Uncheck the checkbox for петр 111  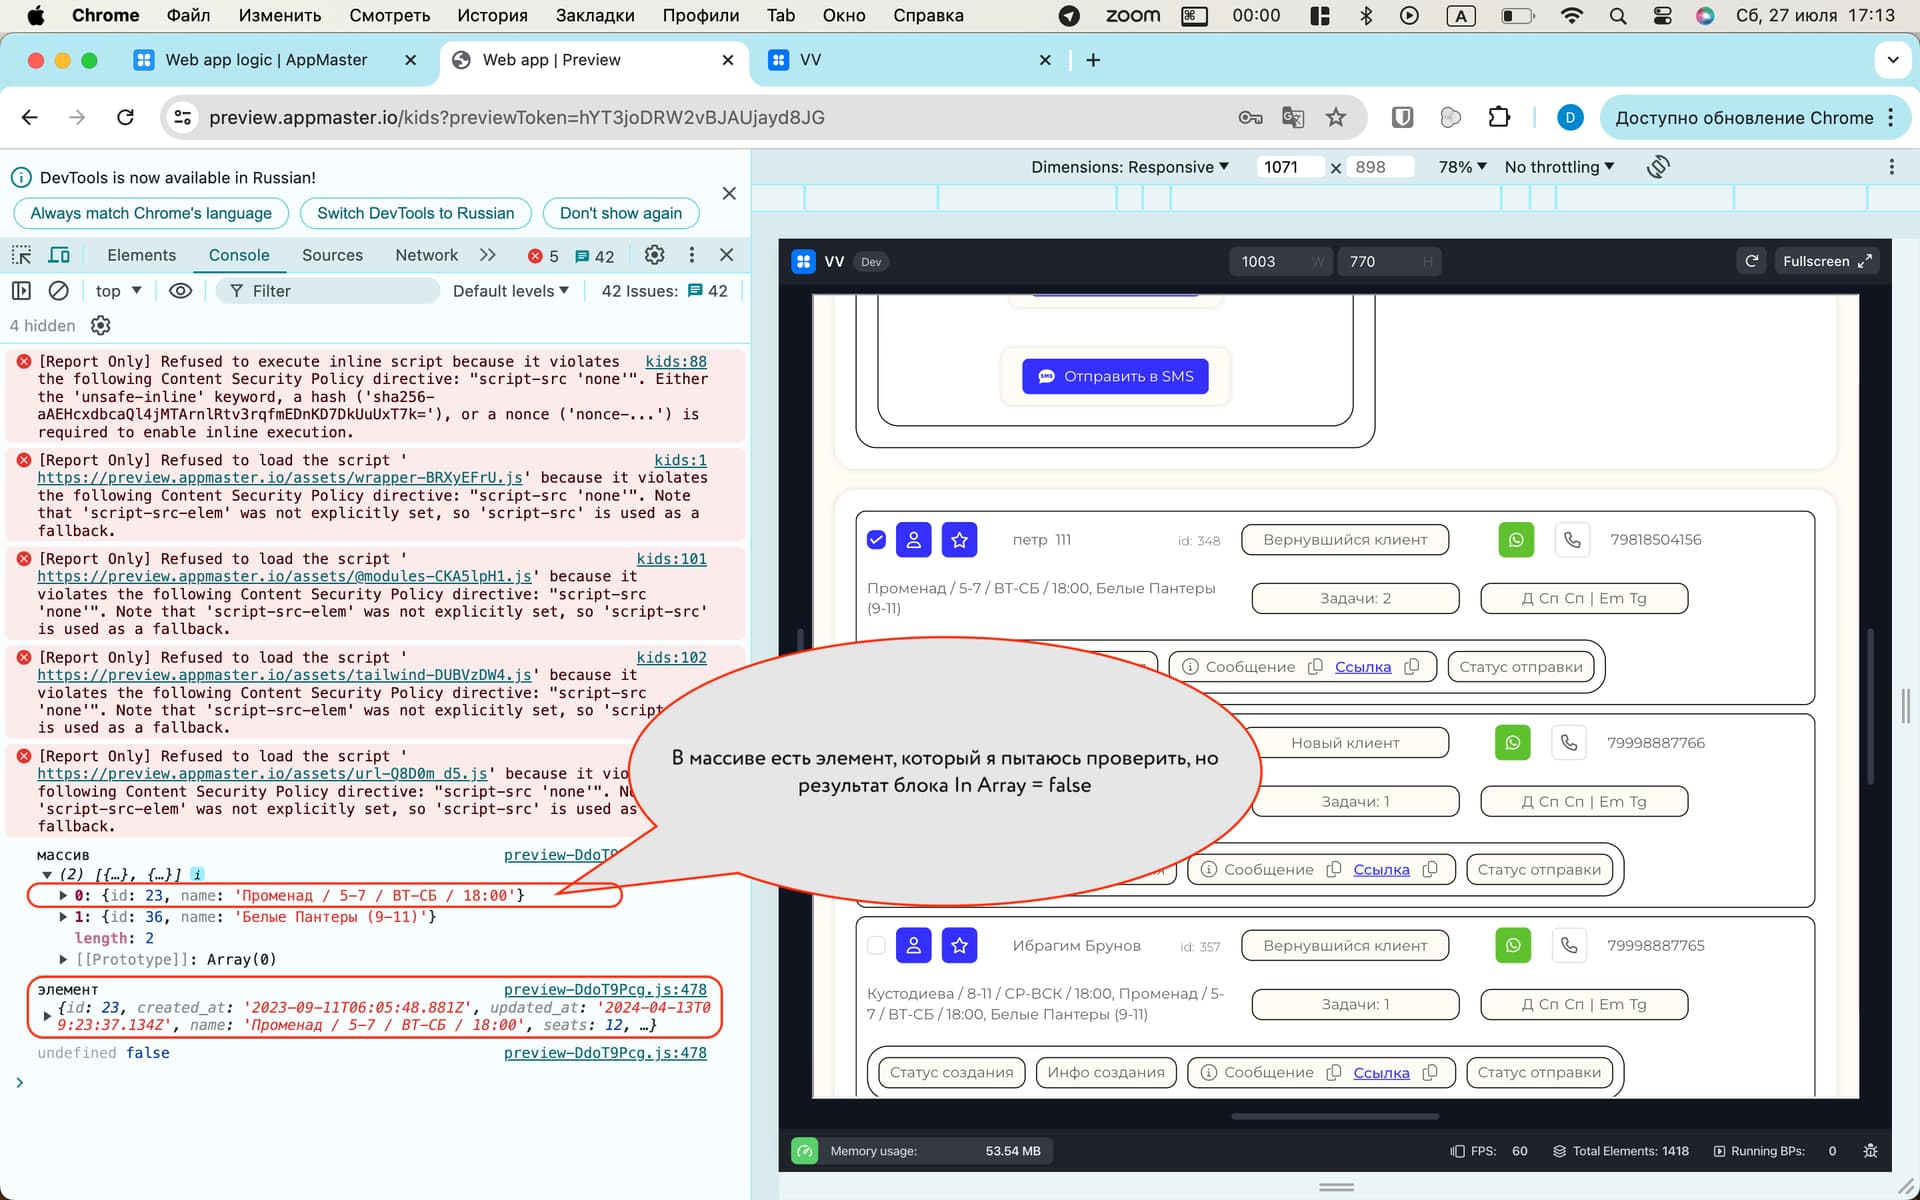(x=876, y=540)
